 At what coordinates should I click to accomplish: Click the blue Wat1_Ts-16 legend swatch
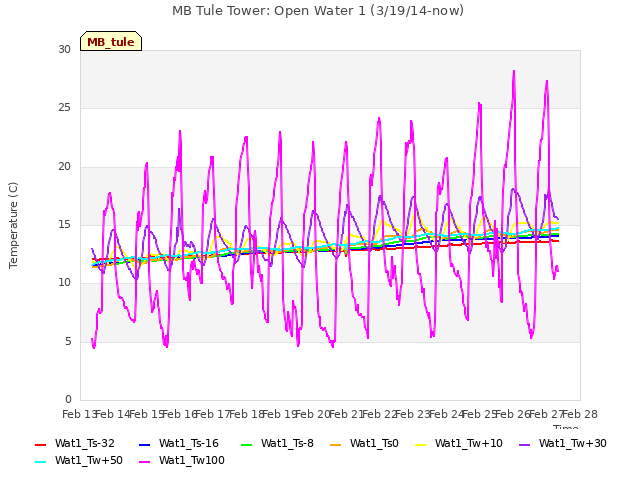click(x=144, y=444)
